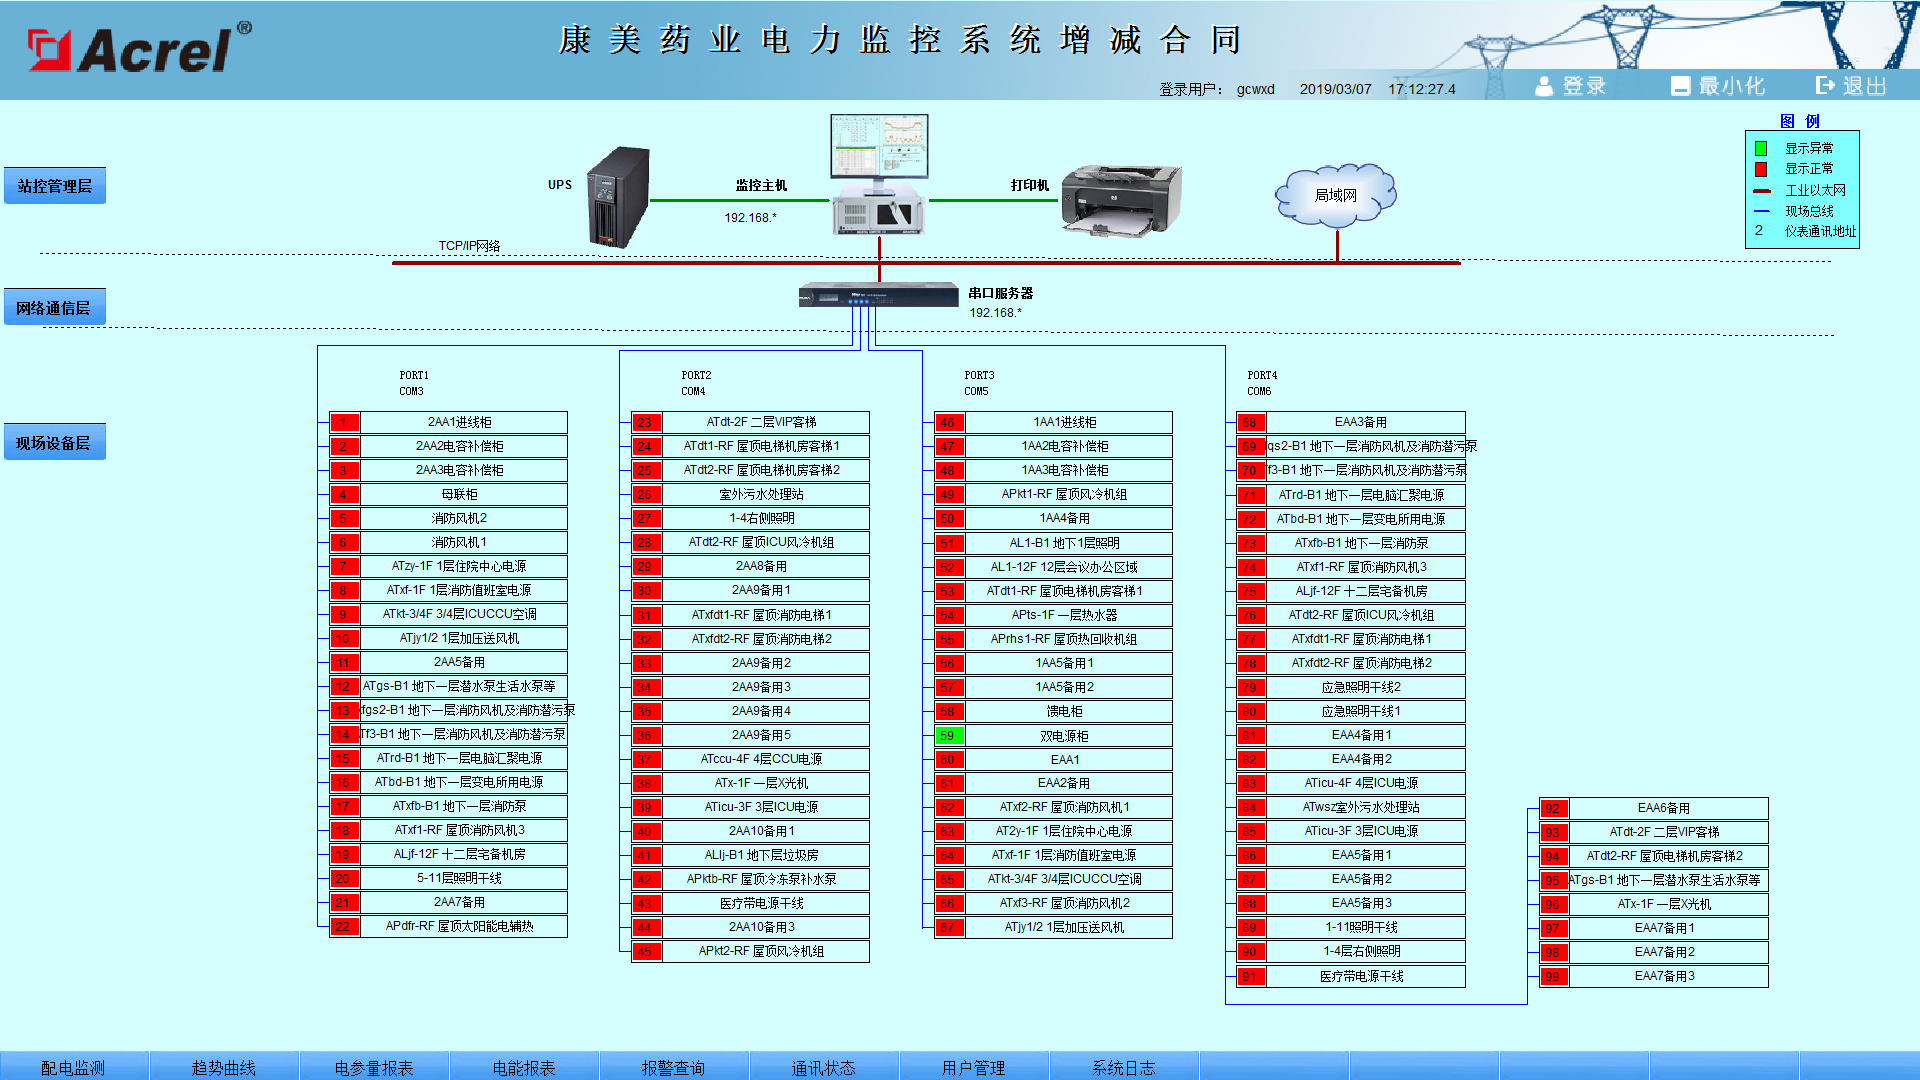Open the communication status tab

pyautogui.click(x=824, y=1067)
